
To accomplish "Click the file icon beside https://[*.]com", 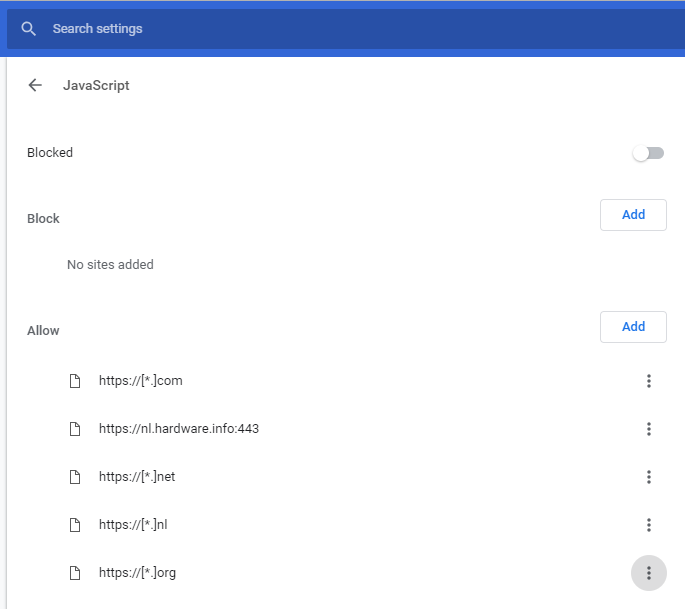I will tap(74, 381).
